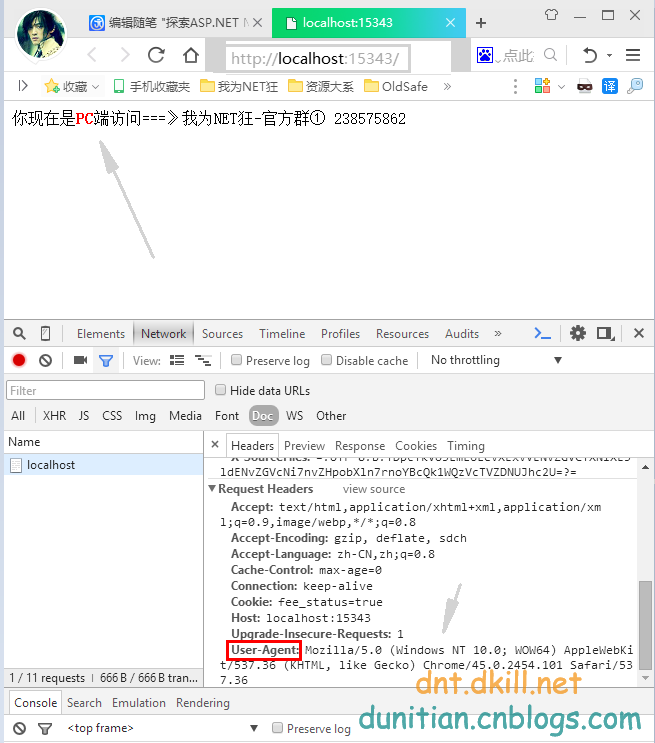Show more DevTools tabs via overflow chevron
The height and width of the screenshot is (743, 655).
(498, 334)
